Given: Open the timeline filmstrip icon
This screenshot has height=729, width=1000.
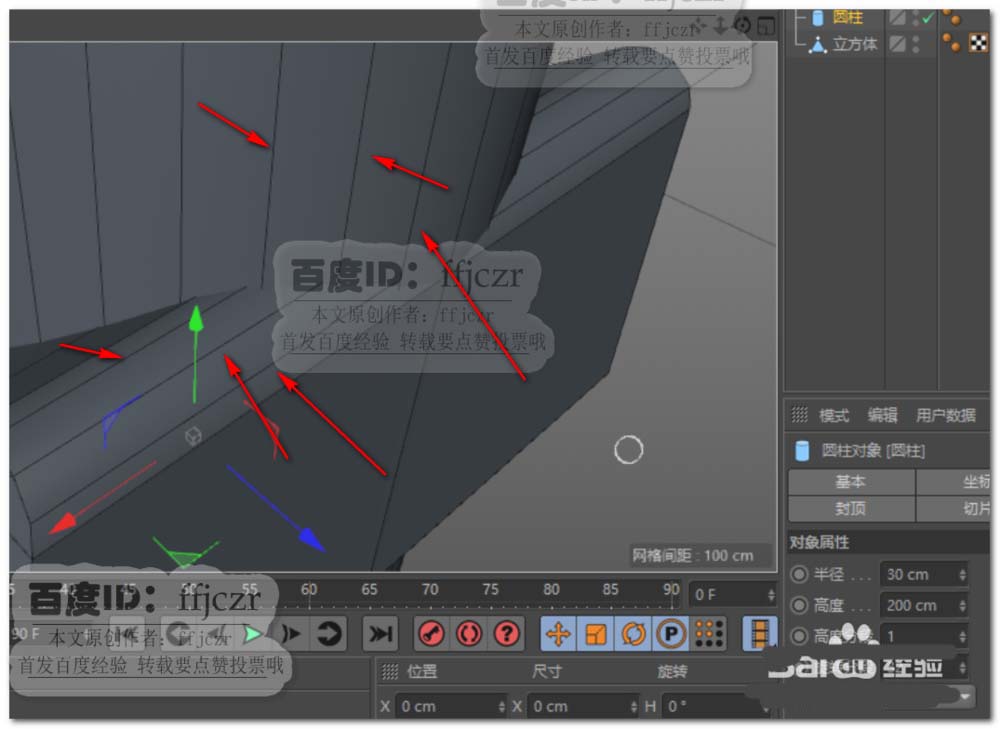Looking at the screenshot, I should 759,634.
